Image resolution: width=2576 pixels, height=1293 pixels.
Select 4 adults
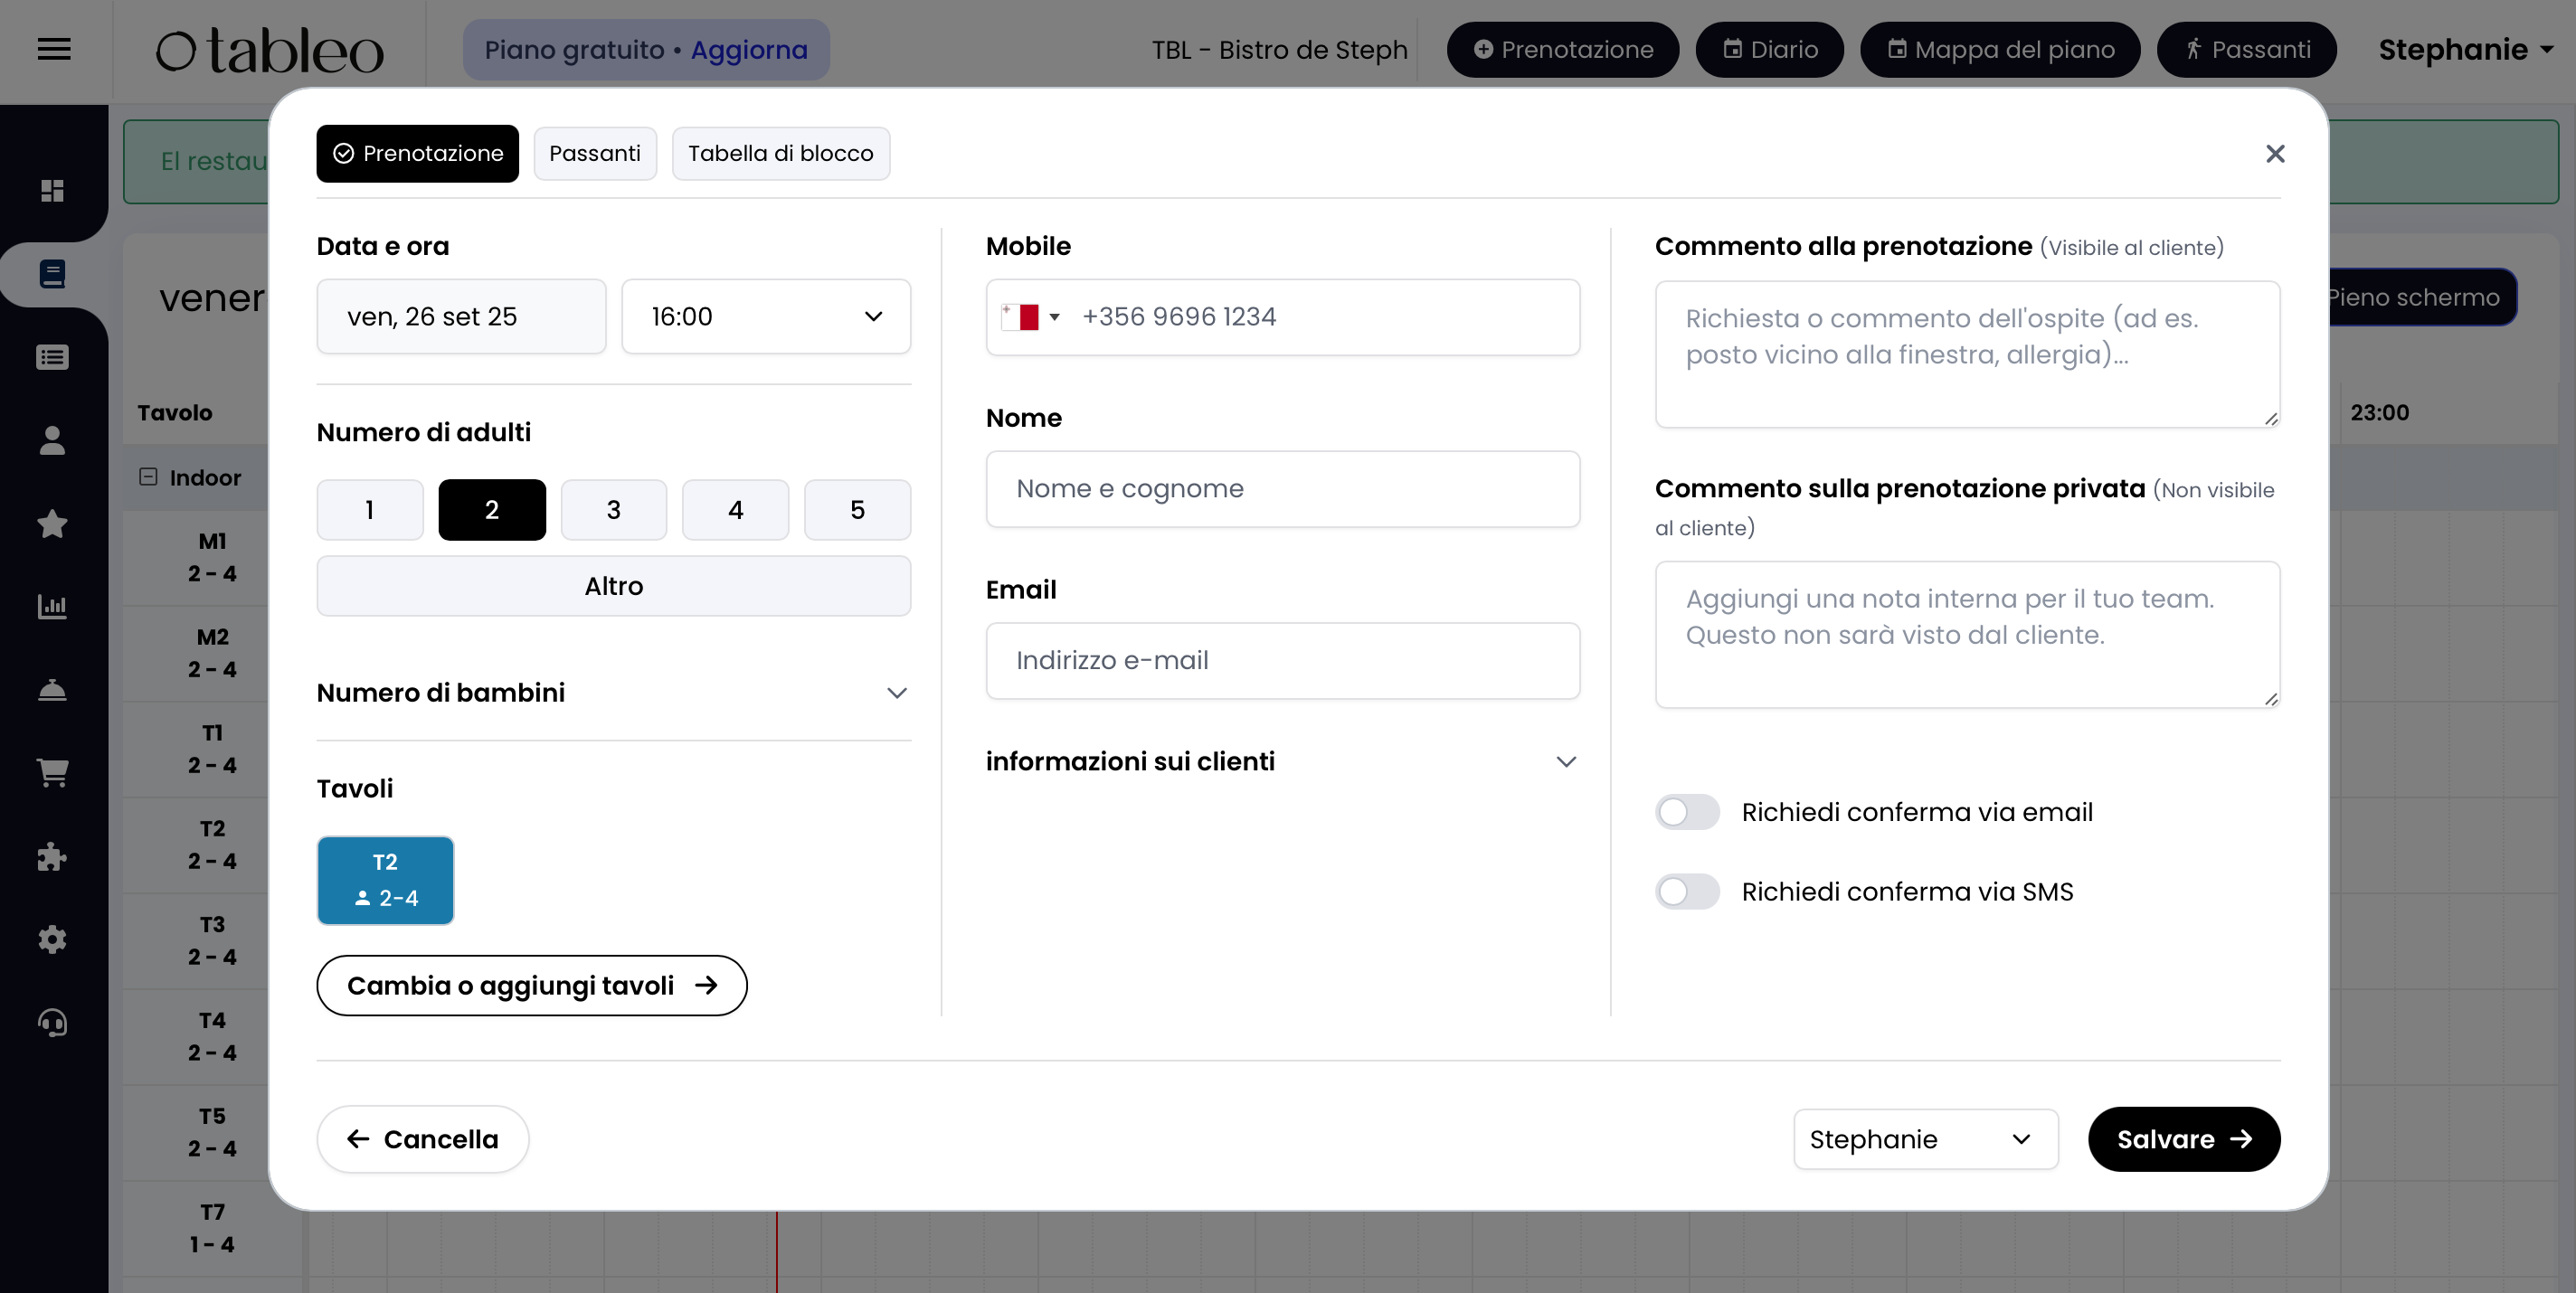click(x=736, y=510)
